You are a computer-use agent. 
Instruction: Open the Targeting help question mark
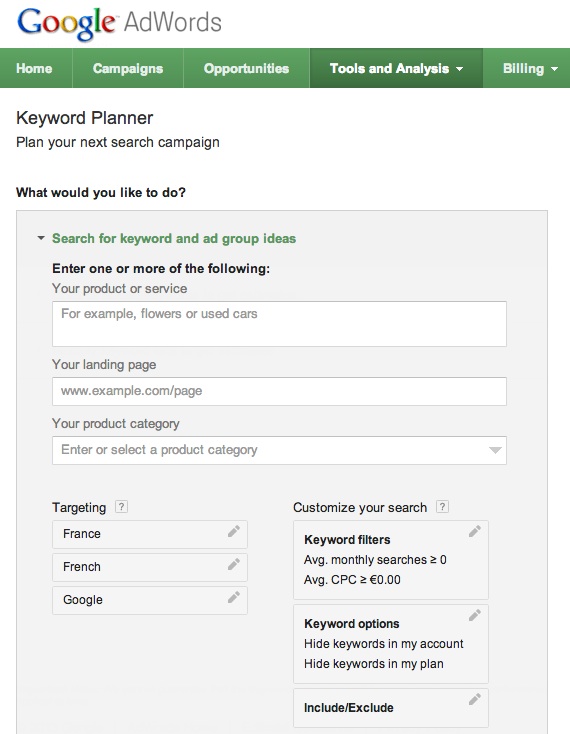point(121,506)
